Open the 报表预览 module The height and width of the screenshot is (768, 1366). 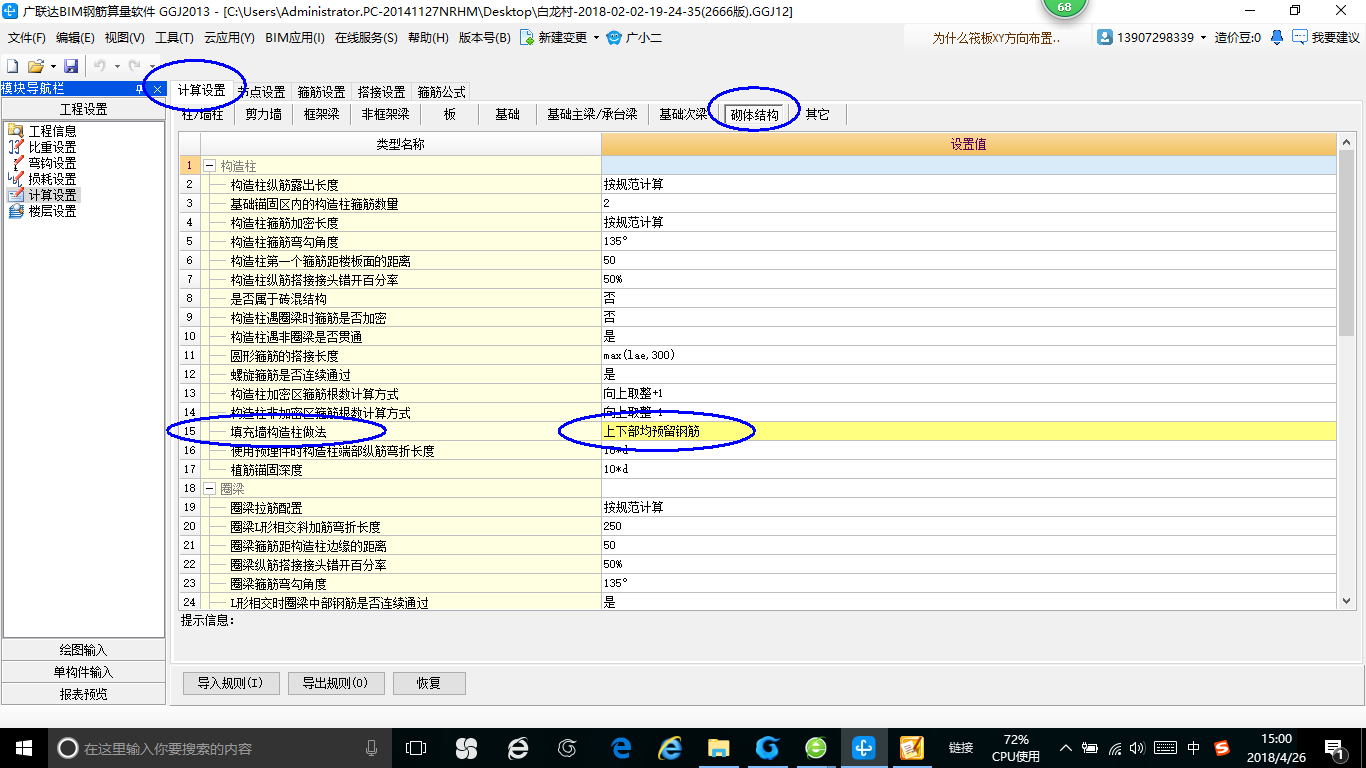[x=83, y=694]
